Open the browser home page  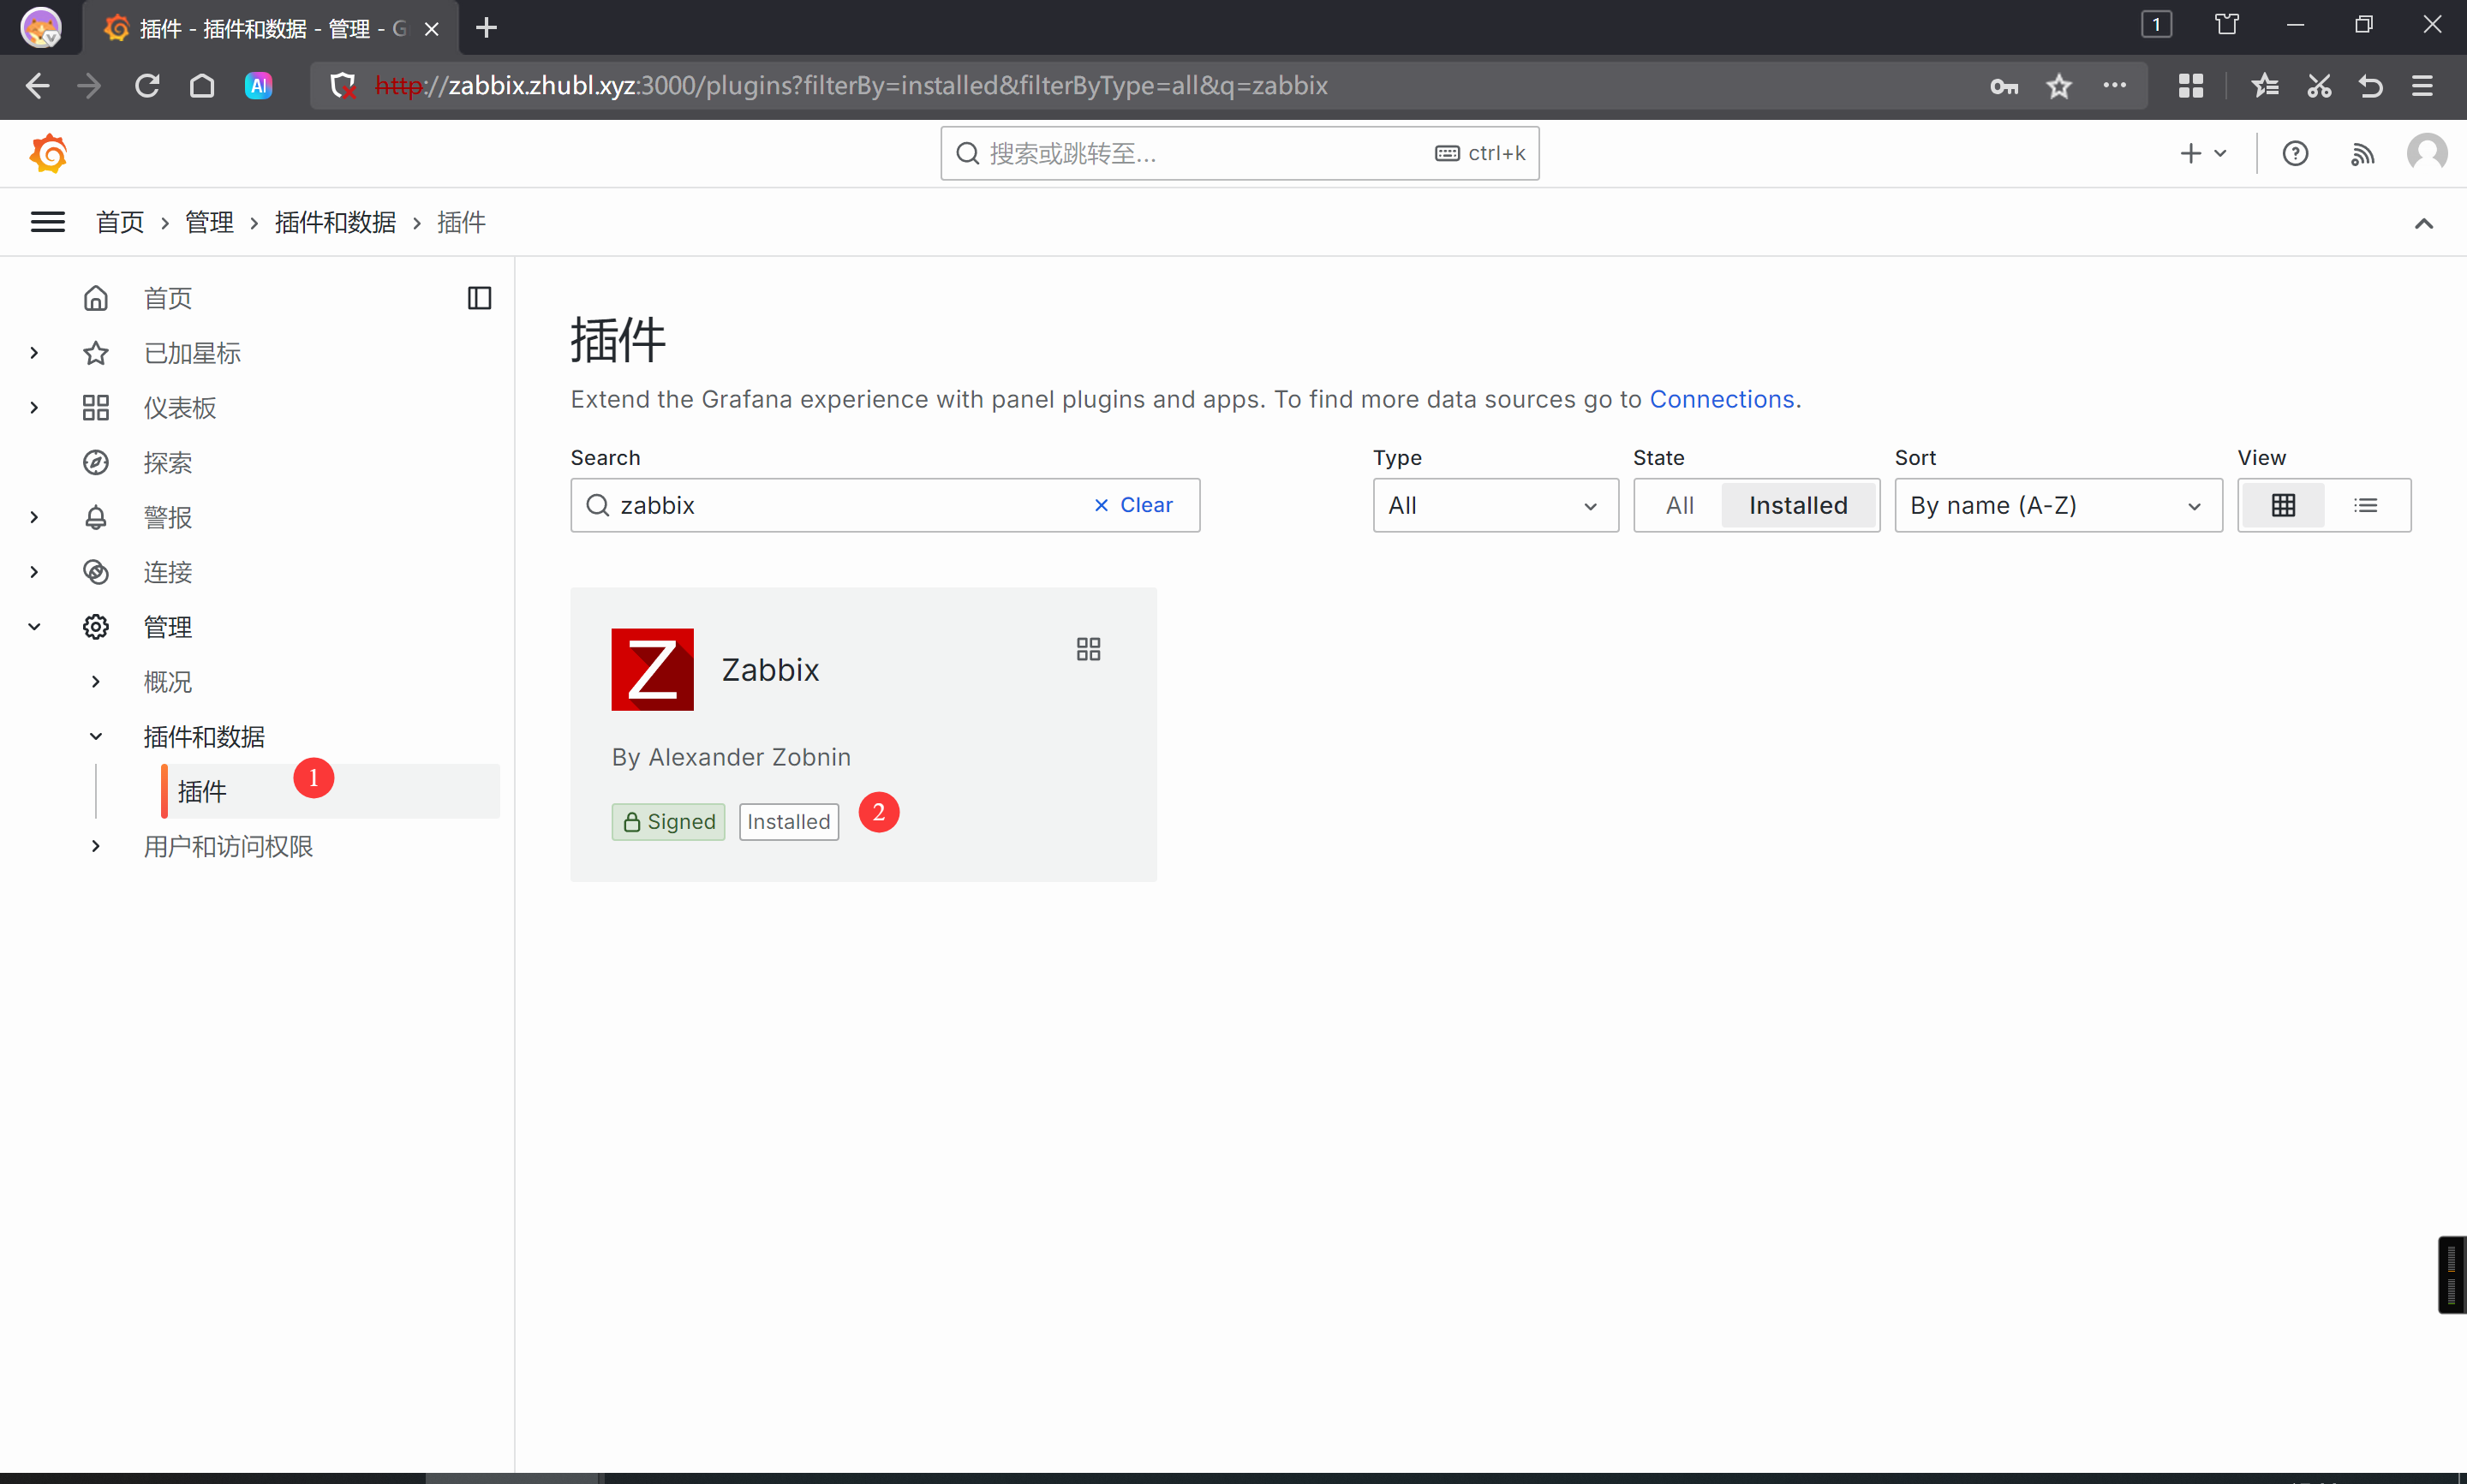[202, 86]
